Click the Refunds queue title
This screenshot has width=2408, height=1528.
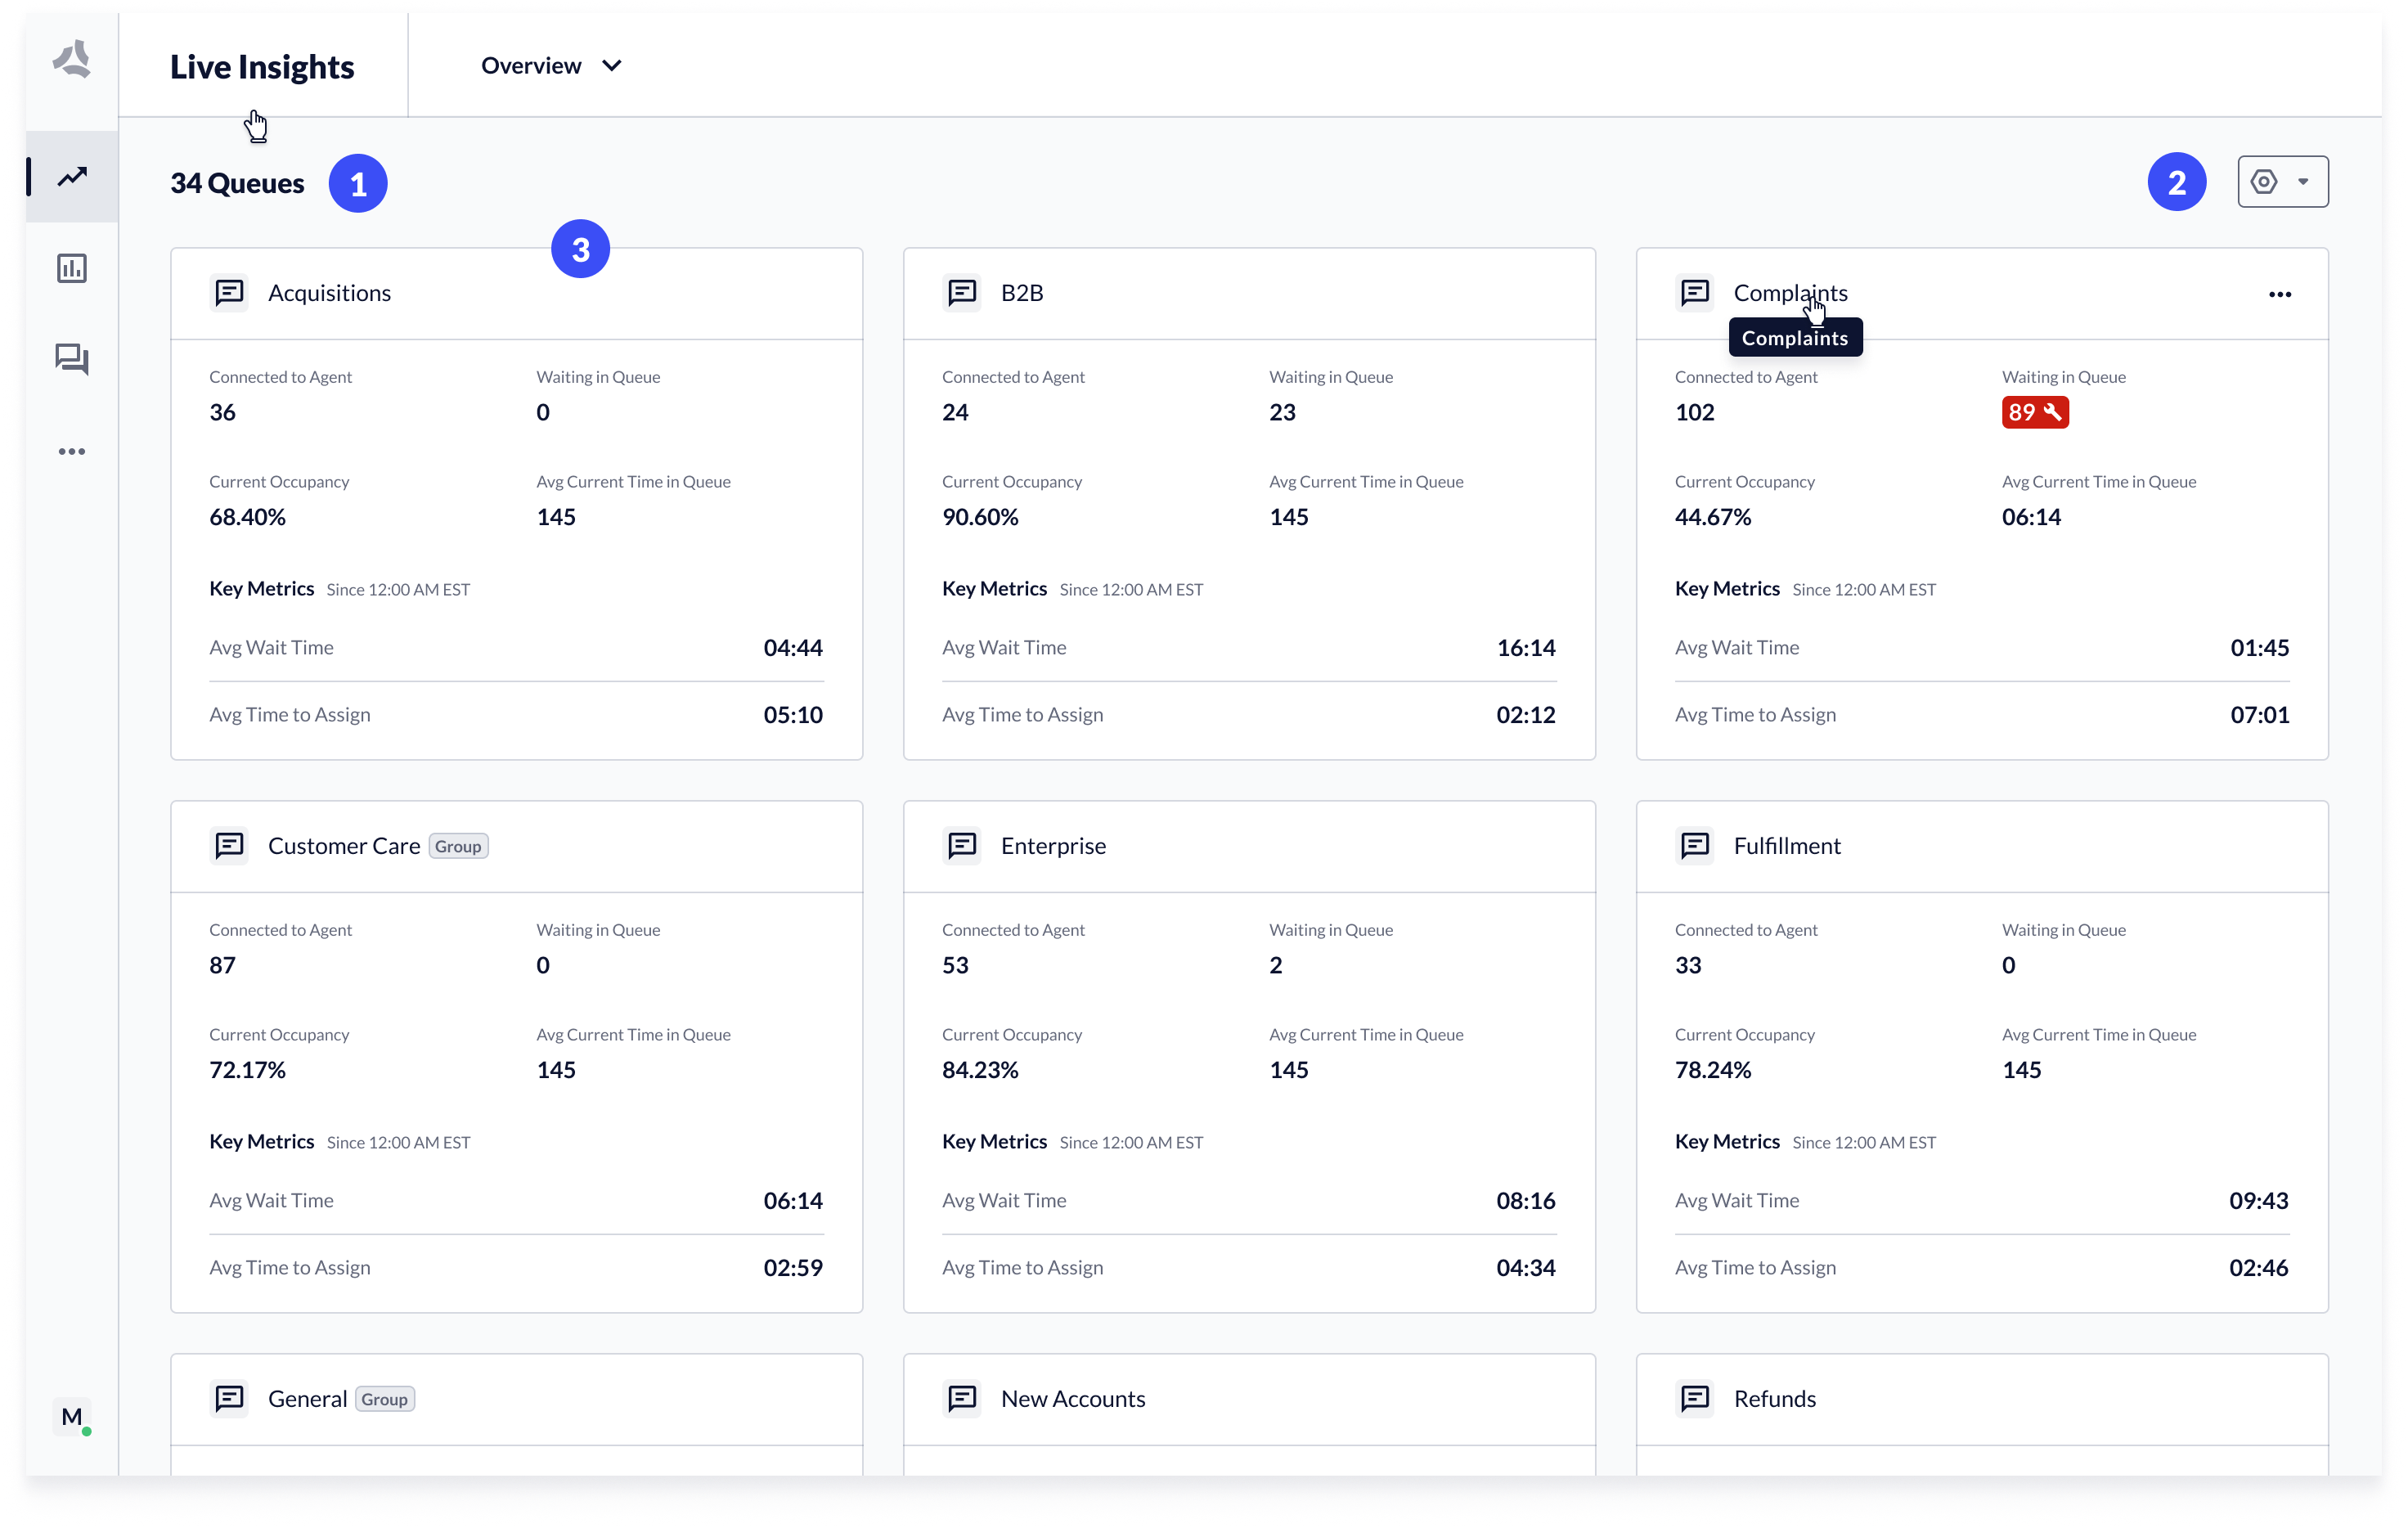(1774, 1399)
